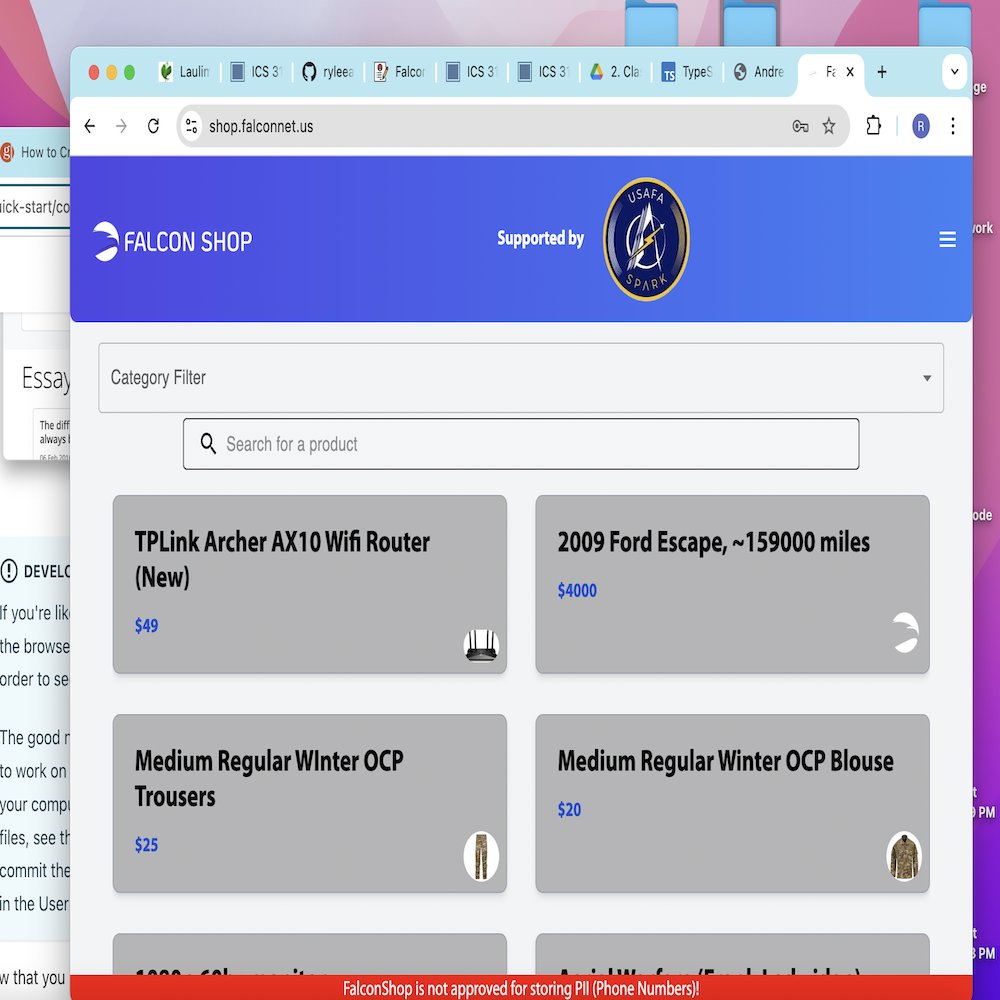Click the address bar URL
Screen dimensions: 1000x1000
(x=261, y=126)
